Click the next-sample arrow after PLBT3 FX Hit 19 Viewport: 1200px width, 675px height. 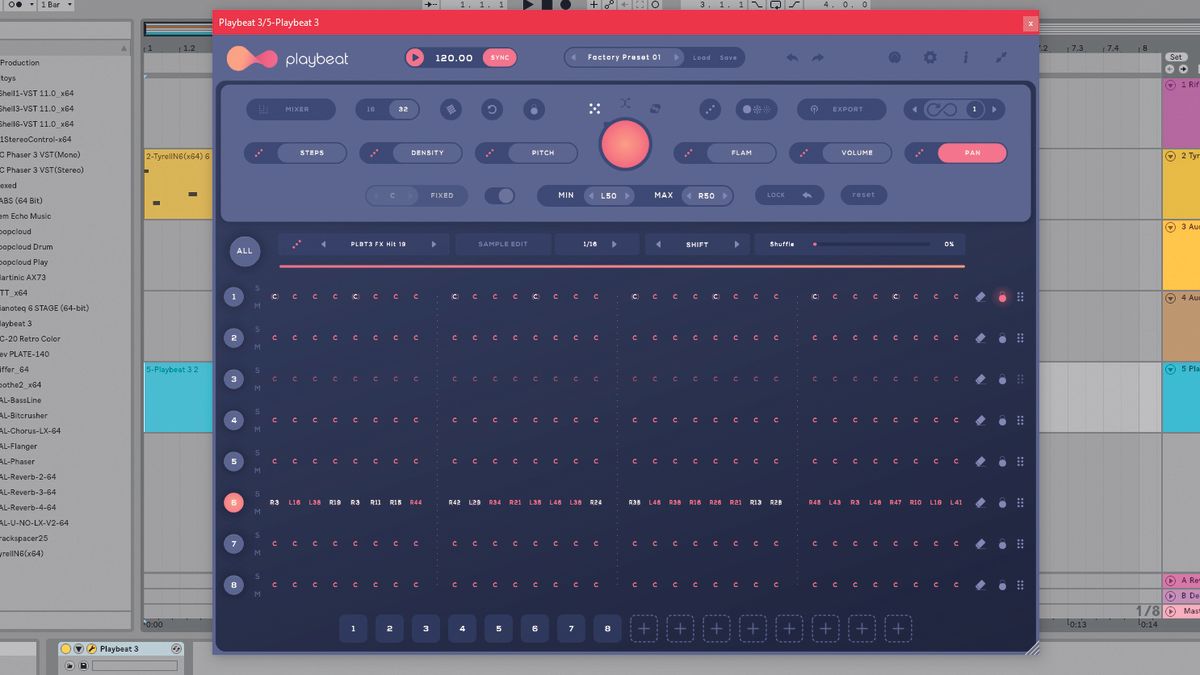[434, 243]
